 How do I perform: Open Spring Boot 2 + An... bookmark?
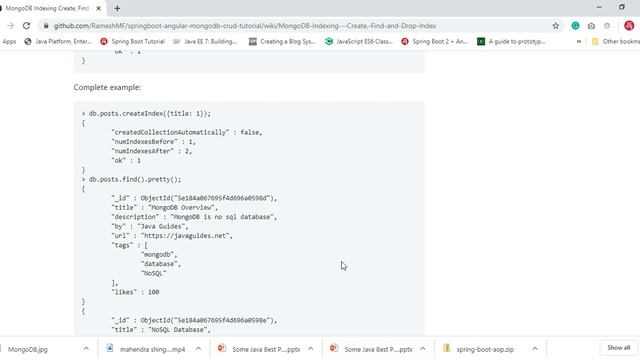434,41
